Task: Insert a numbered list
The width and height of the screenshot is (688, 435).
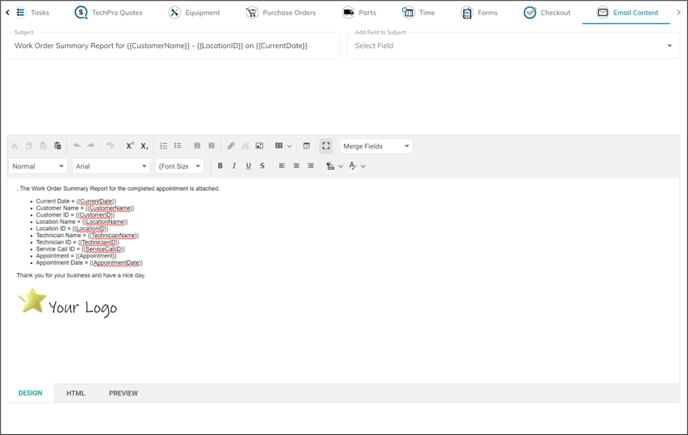Action: (164, 146)
